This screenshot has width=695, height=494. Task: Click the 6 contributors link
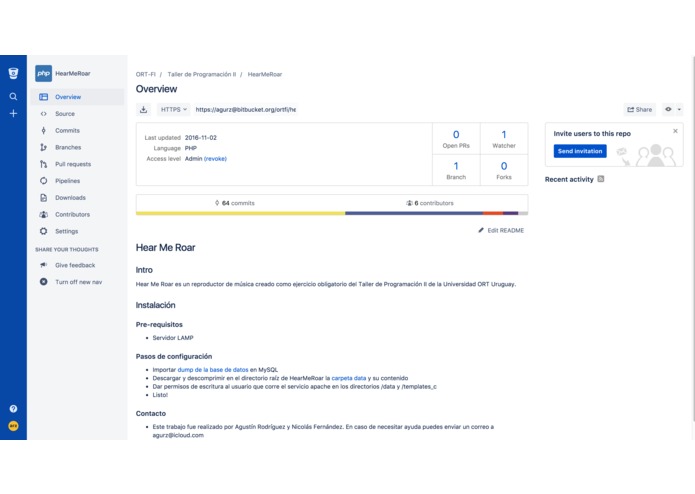pos(430,203)
